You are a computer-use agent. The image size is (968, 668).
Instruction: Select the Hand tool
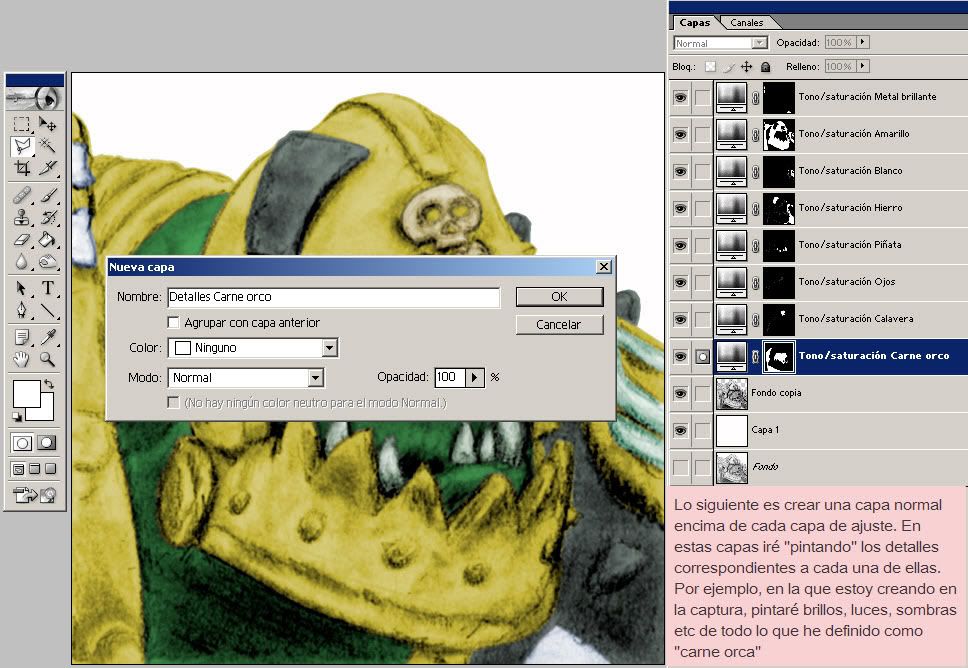coord(22,359)
